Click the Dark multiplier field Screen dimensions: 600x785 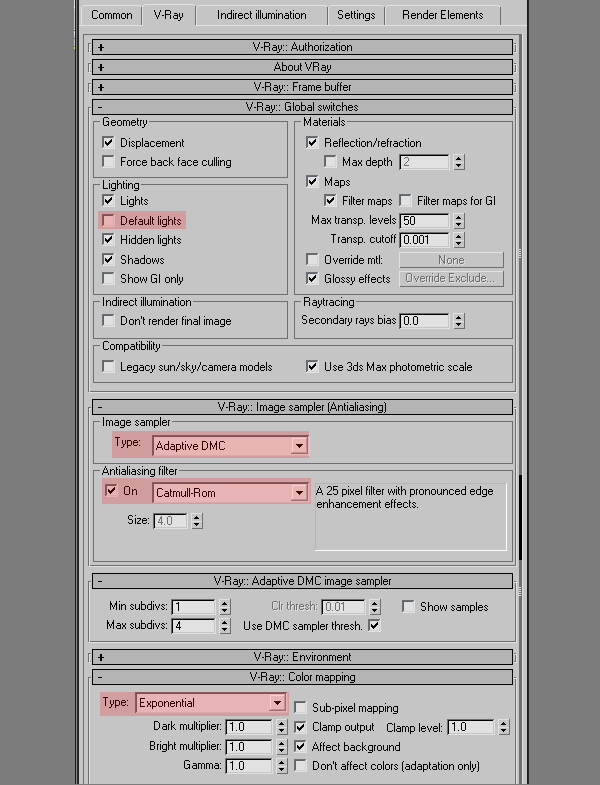[249, 727]
